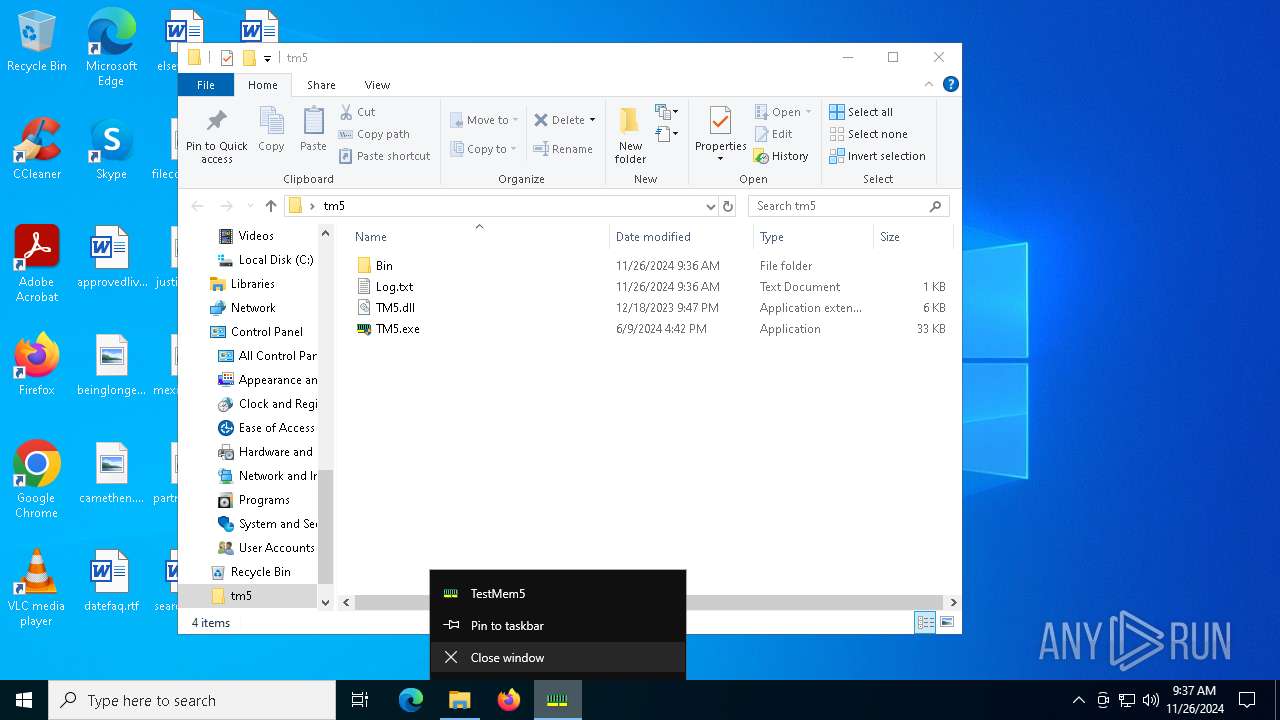Click Select none in ribbon
1280x720 pixels.
click(x=868, y=134)
